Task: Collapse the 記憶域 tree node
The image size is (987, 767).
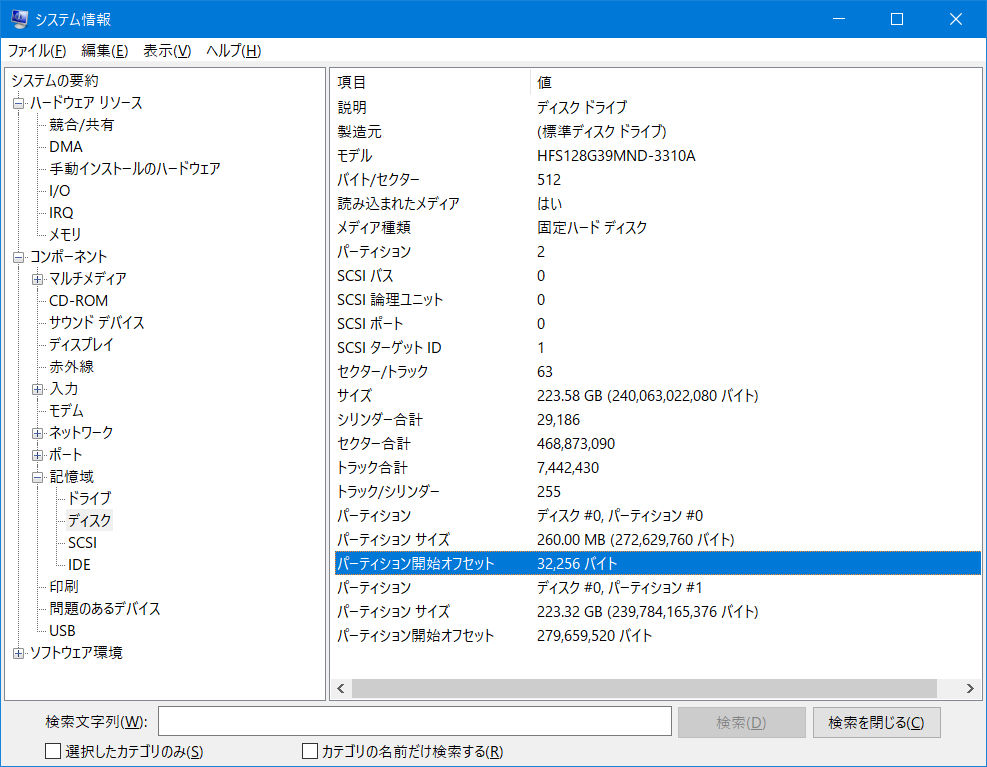Action: coord(38,477)
